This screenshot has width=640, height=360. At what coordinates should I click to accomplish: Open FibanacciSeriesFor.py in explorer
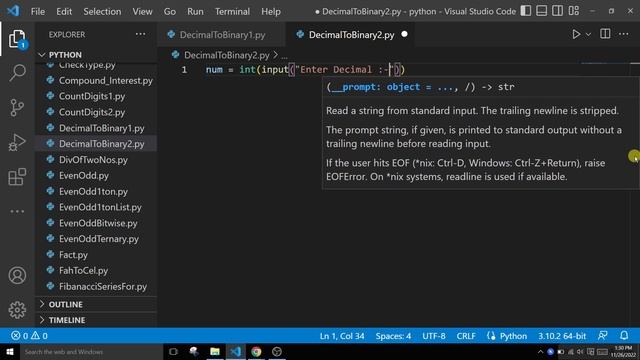point(103,287)
